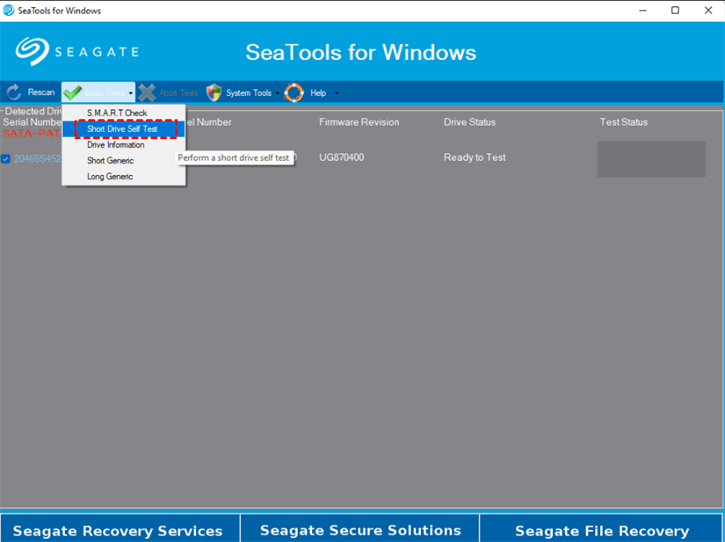Click the green checkmark Basic Tests icon
This screenshot has width=725, height=542.
click(x=72, y=93)
